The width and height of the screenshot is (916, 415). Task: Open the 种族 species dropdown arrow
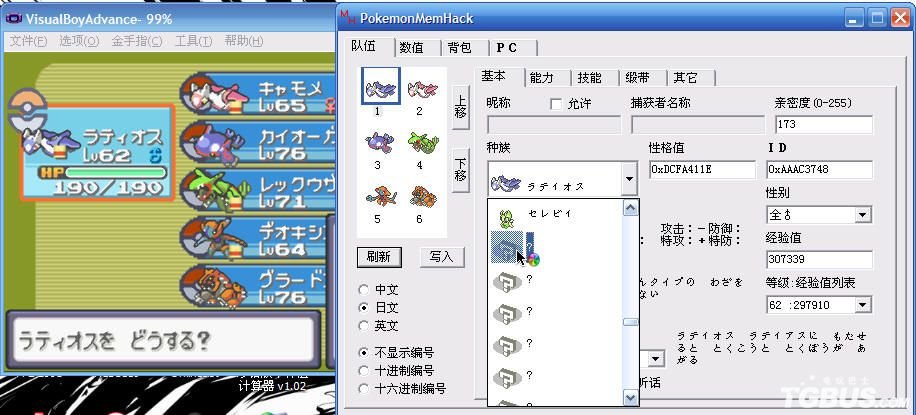(629, 178)
